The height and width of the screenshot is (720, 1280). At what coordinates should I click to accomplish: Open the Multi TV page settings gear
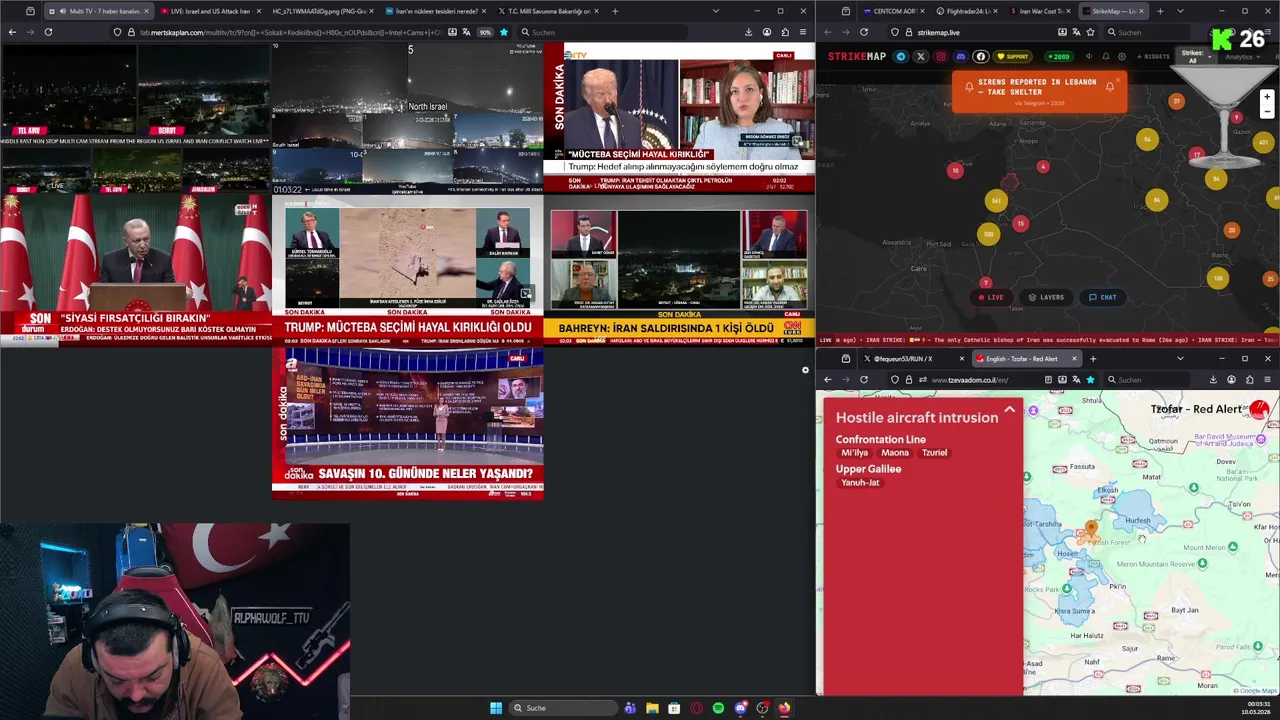805,371
